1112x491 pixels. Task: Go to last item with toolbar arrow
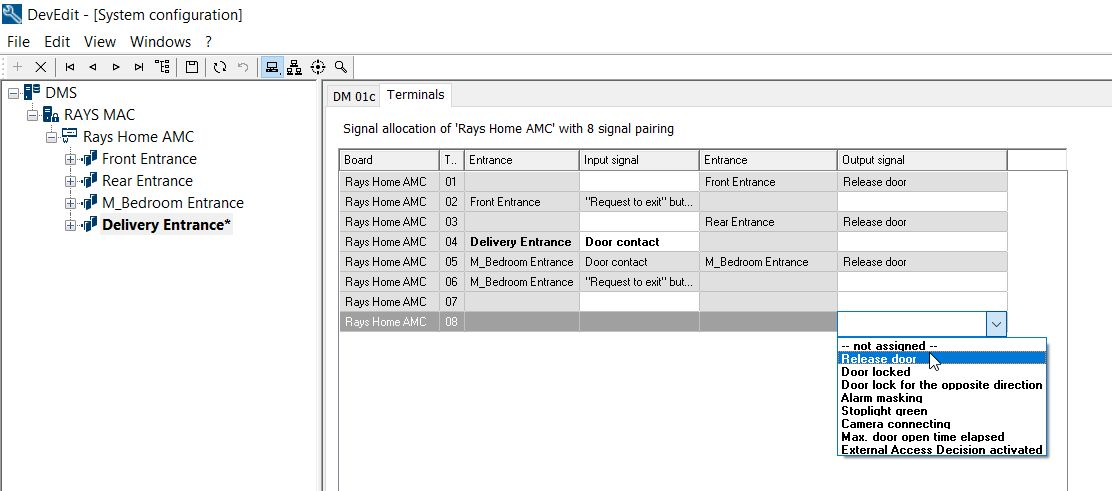[139, 67]
